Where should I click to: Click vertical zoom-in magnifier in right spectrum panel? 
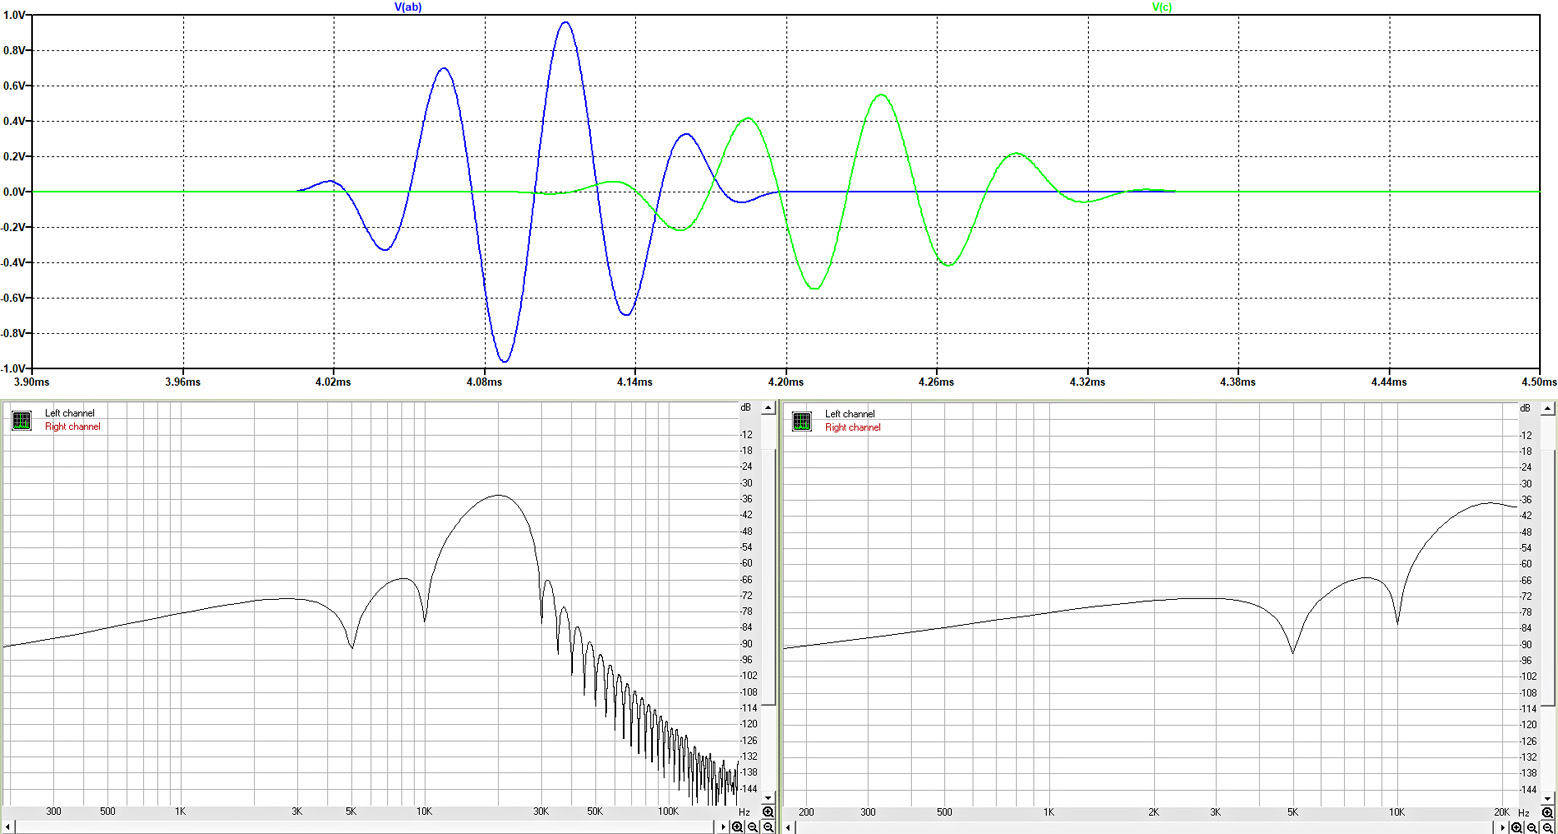click(1547, 812)
